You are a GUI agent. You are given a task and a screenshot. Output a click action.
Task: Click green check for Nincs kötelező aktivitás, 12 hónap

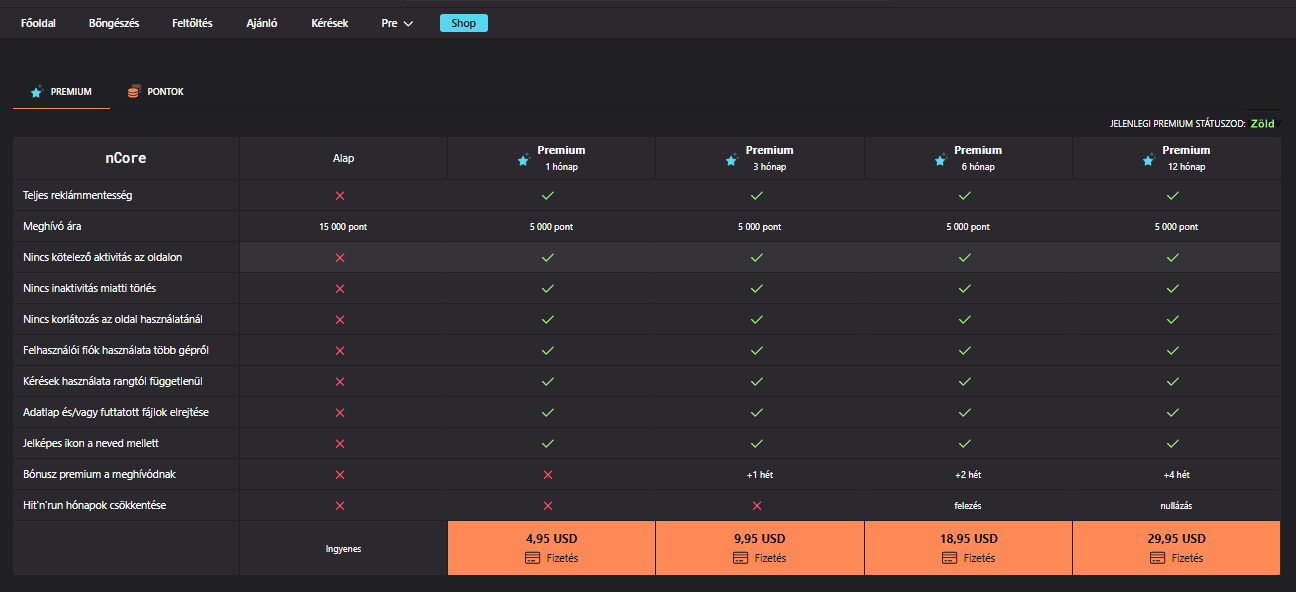[1173, 258]
